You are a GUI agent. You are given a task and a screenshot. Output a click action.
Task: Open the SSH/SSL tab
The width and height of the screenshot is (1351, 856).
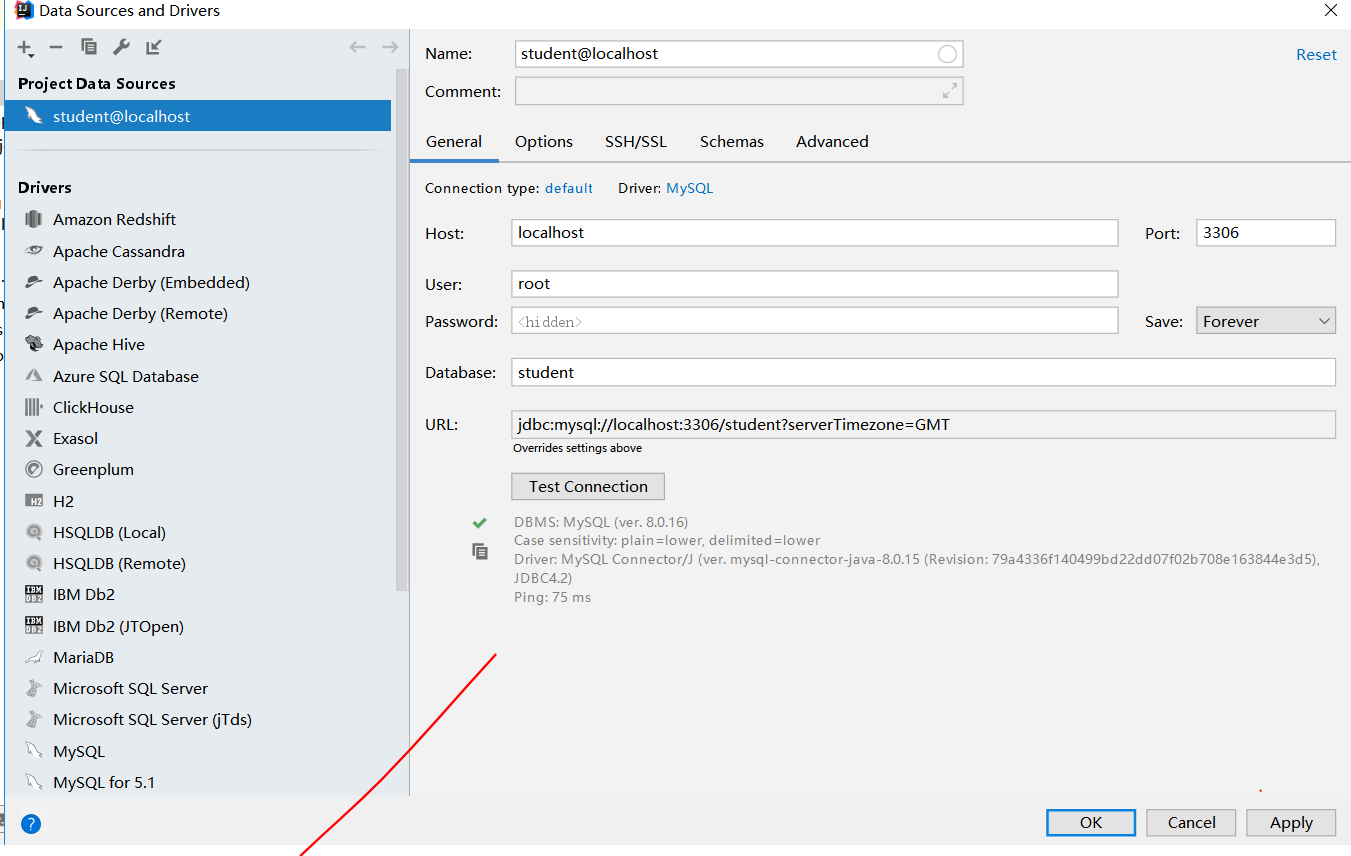[x=636, y=141]
